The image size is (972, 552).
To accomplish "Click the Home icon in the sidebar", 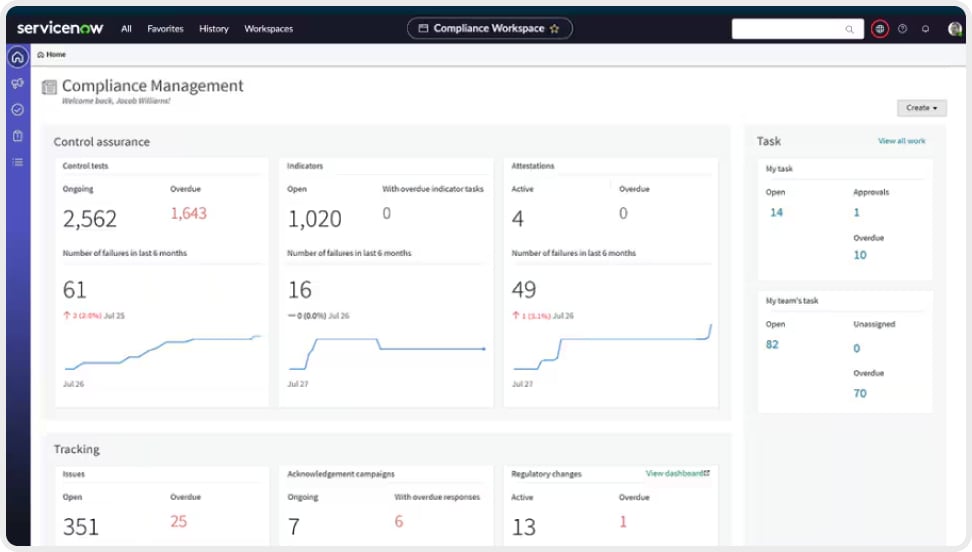I will (x=17, y=57).
